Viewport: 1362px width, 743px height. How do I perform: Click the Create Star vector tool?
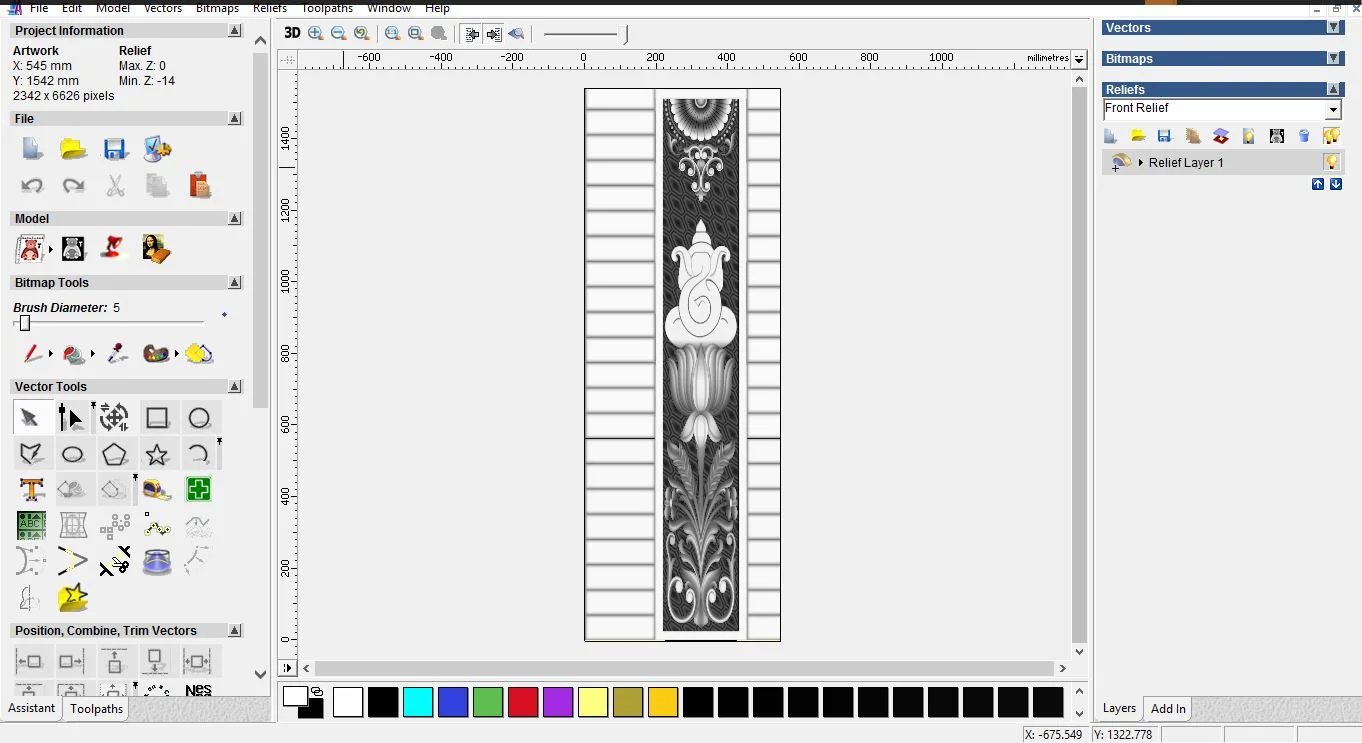coord(157,455)
